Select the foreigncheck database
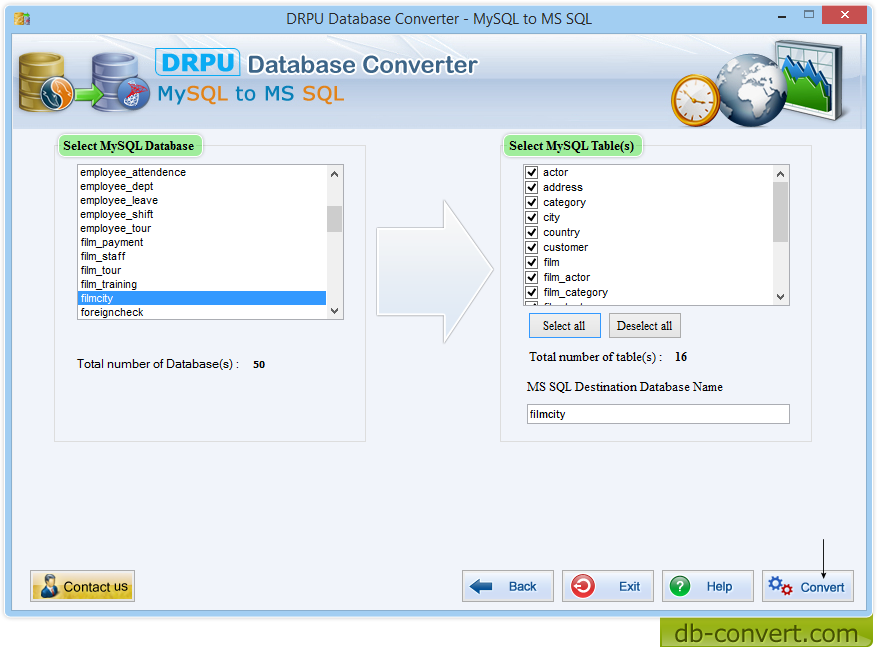Image resolution: width=877 pixels, height=647 pixels. pyautogui.click(x=201, y=312)
